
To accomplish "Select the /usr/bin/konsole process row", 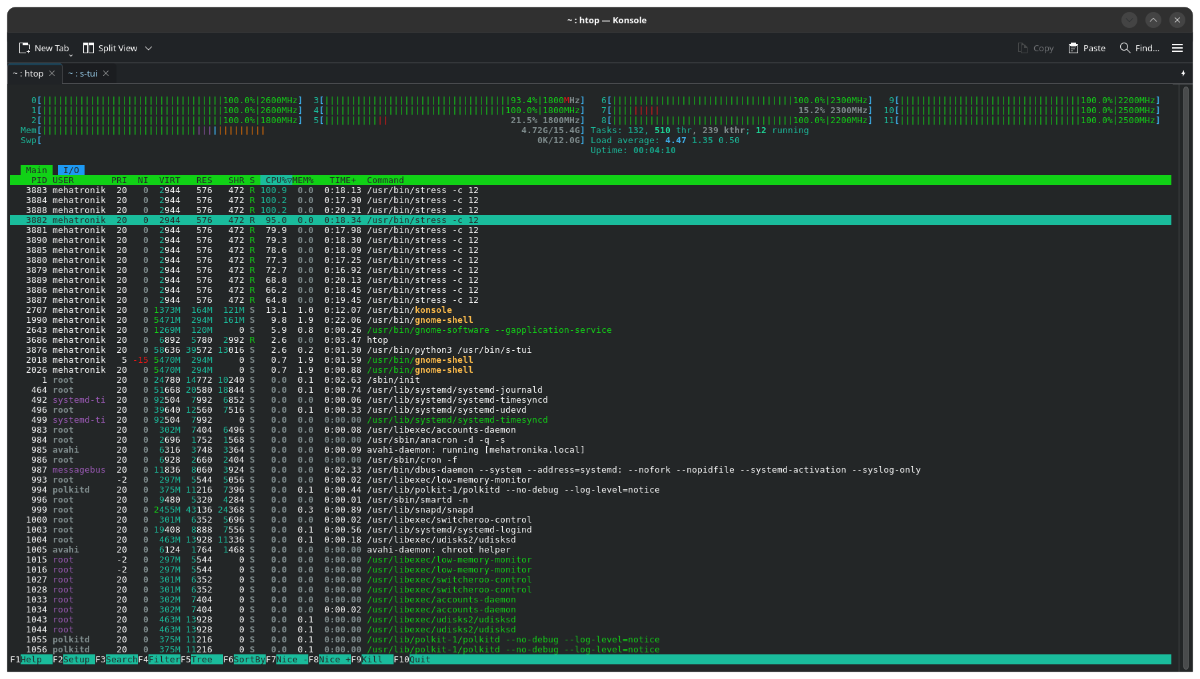I will [x=590, y=310].
